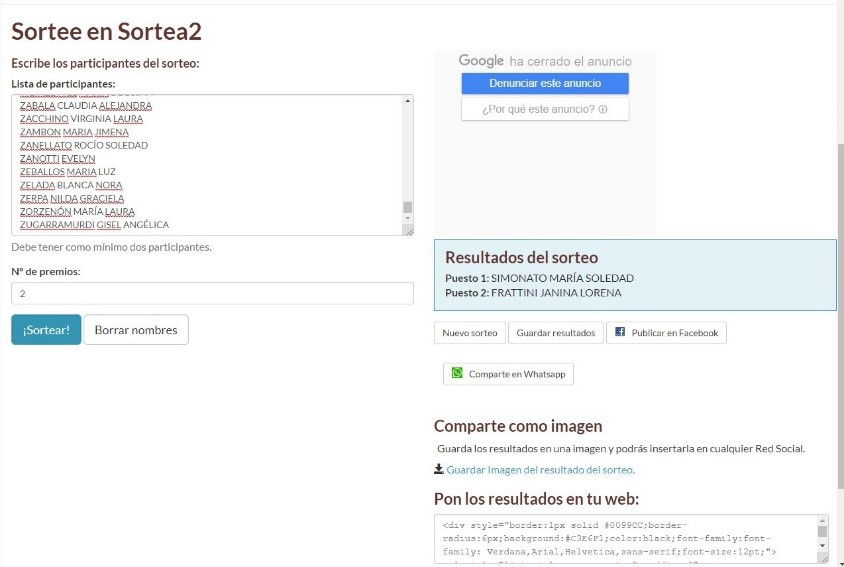This screenshot has height=567, width=844.
Task: Click the download icon beside Guardar Imagen
Action: tap(439, 469)
